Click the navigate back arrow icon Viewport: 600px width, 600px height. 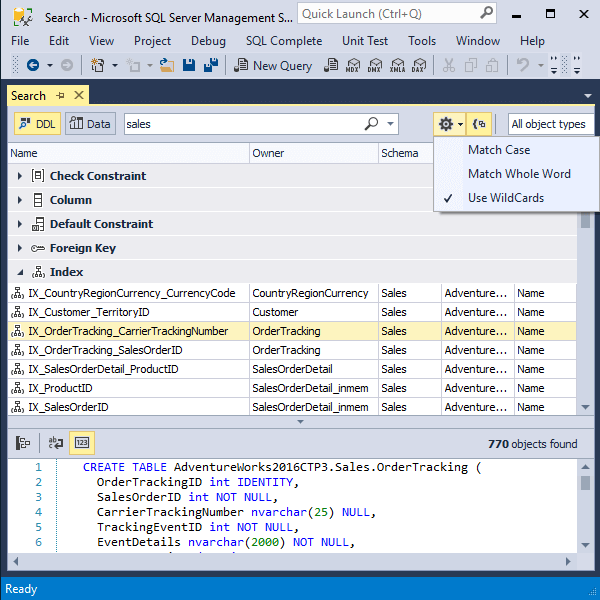click(x=33, y=65)
